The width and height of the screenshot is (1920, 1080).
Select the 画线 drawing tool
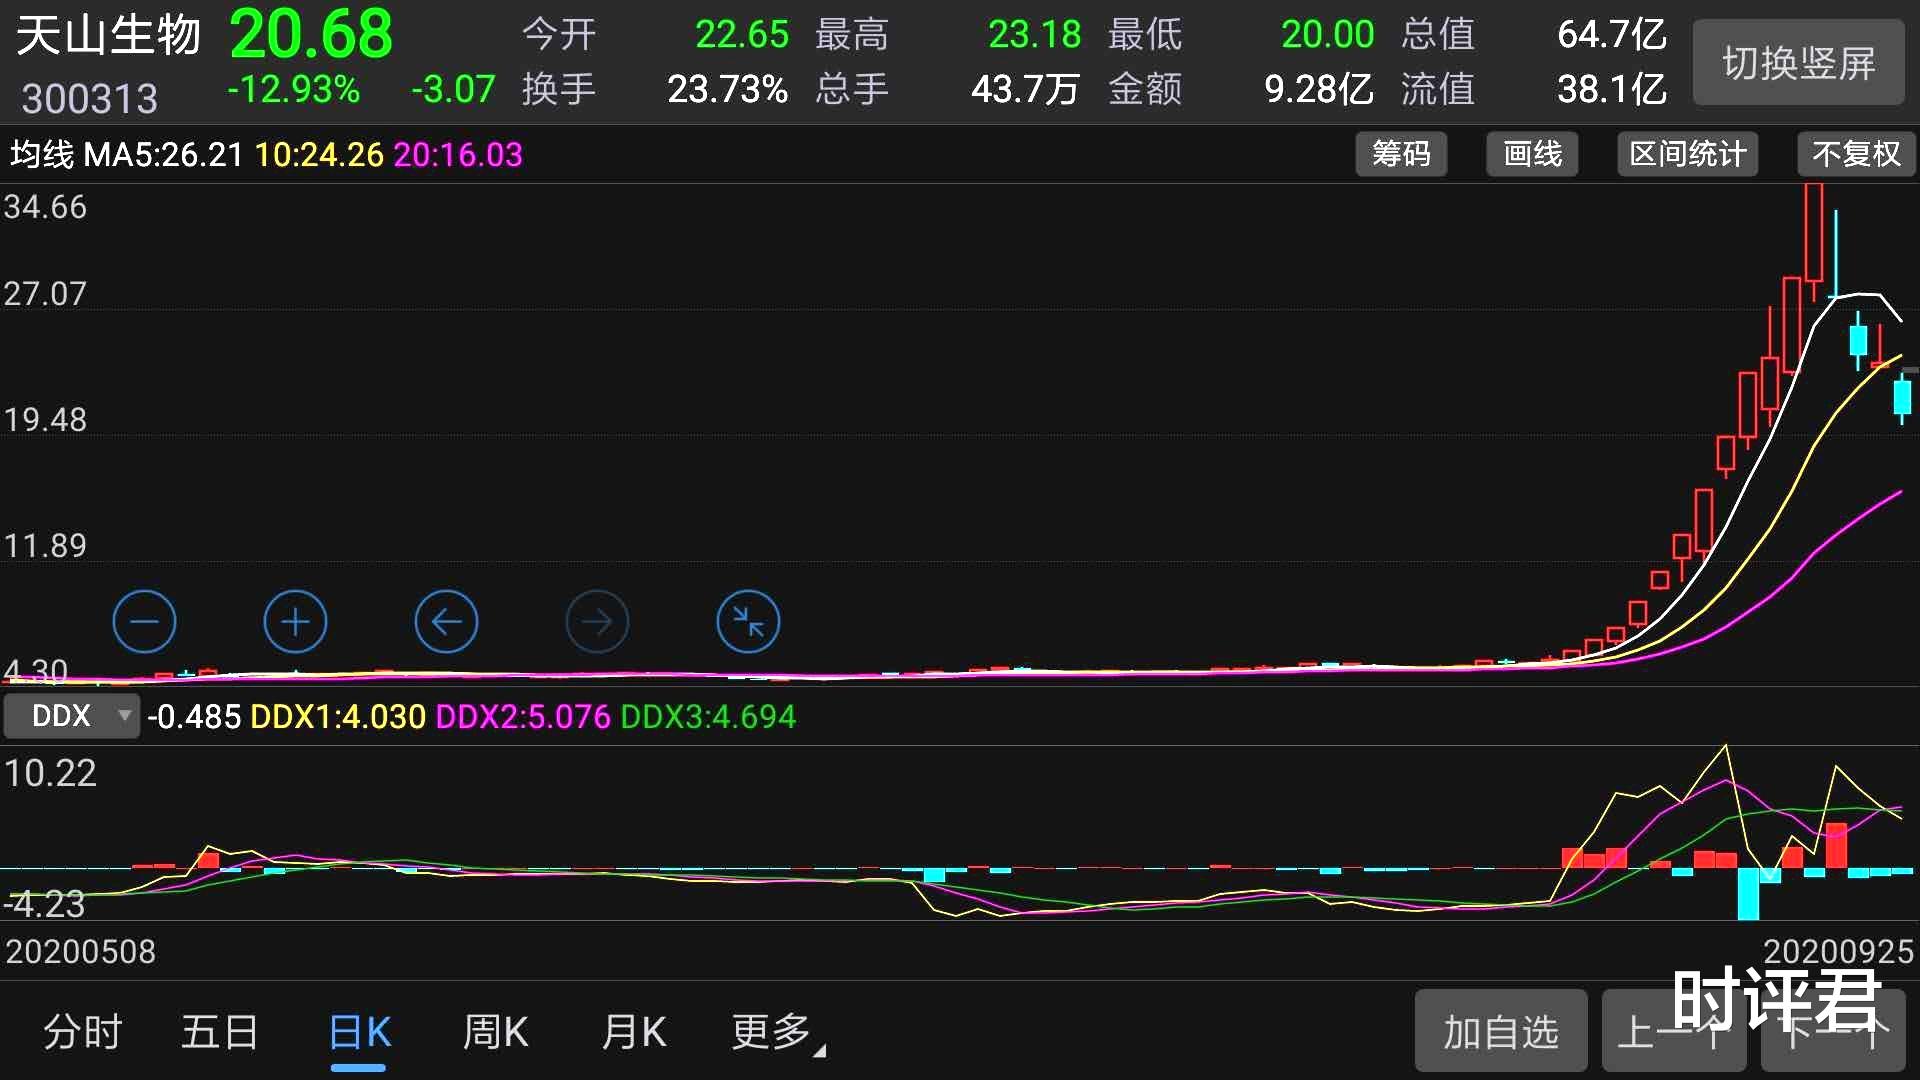click(x=1531, y=154)
